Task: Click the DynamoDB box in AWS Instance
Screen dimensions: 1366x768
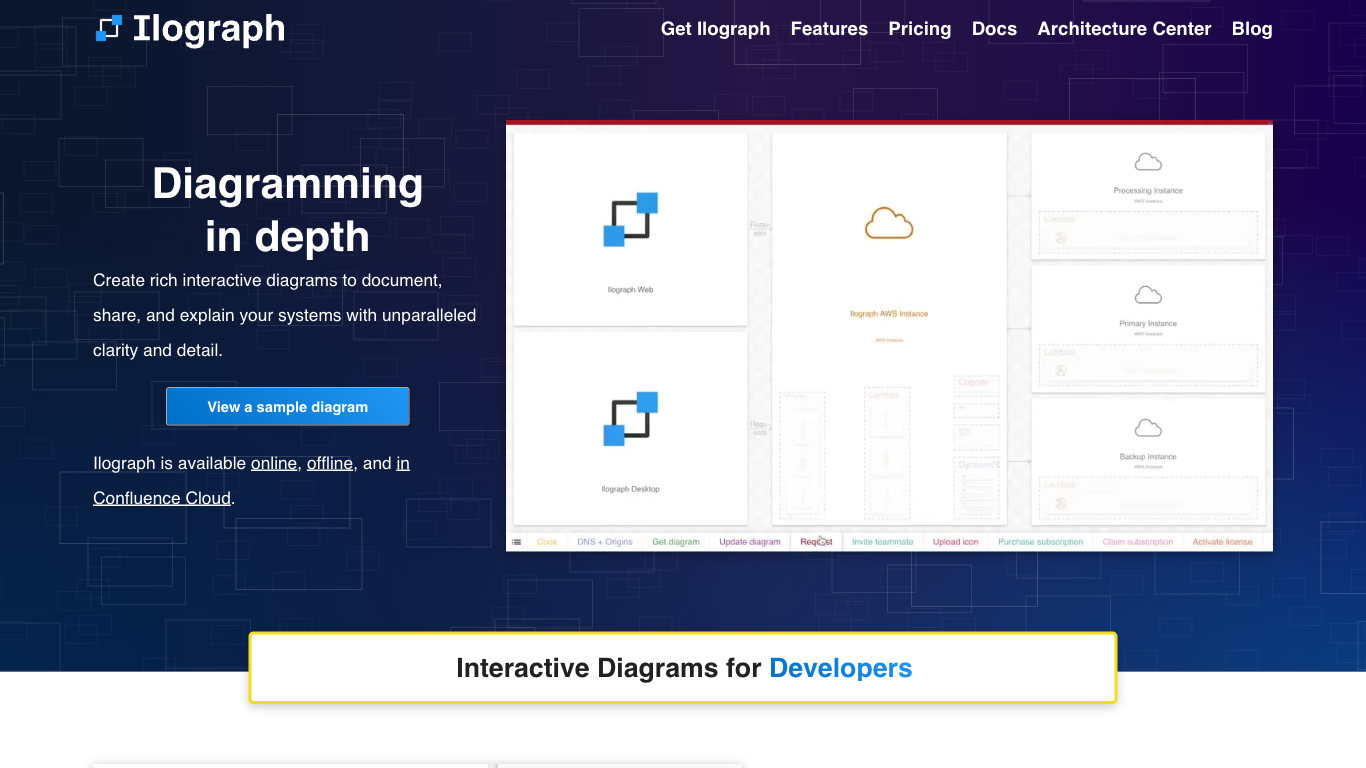Action: pos(976,488)
